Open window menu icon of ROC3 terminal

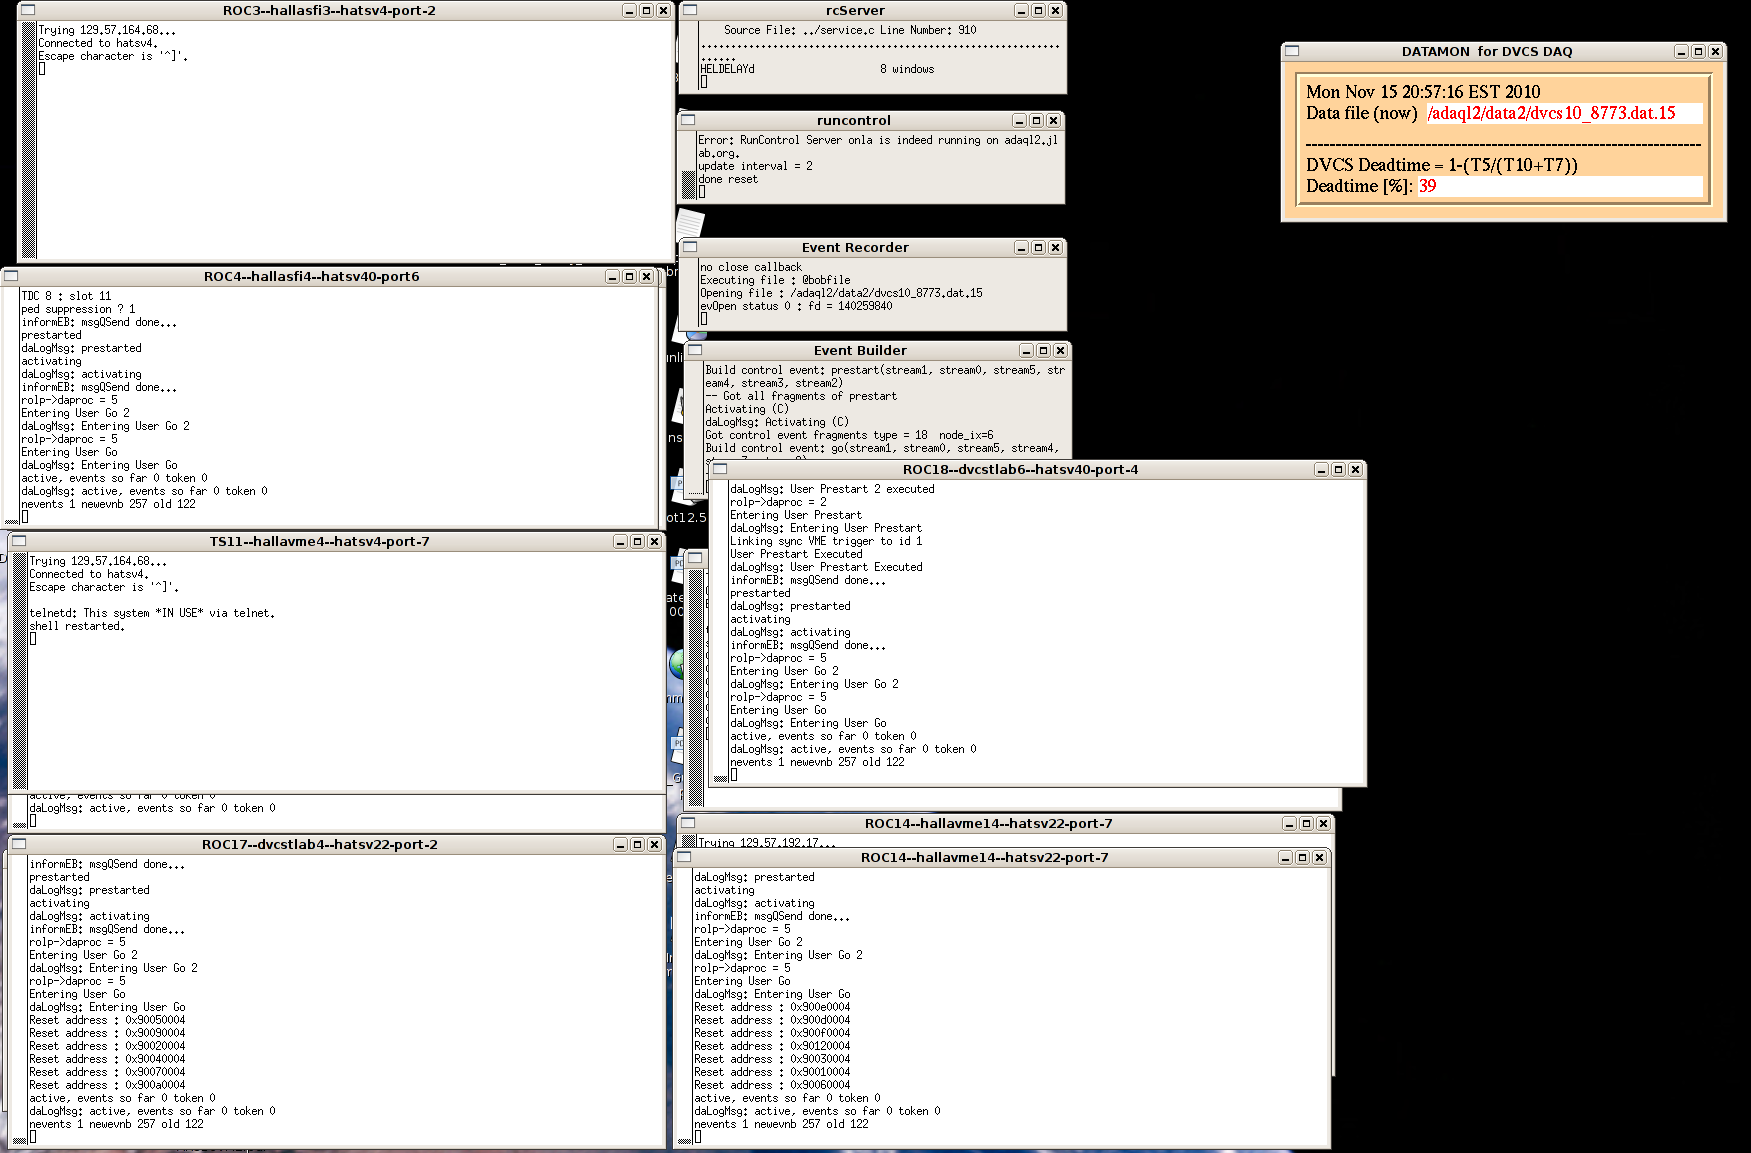point(27,10)
